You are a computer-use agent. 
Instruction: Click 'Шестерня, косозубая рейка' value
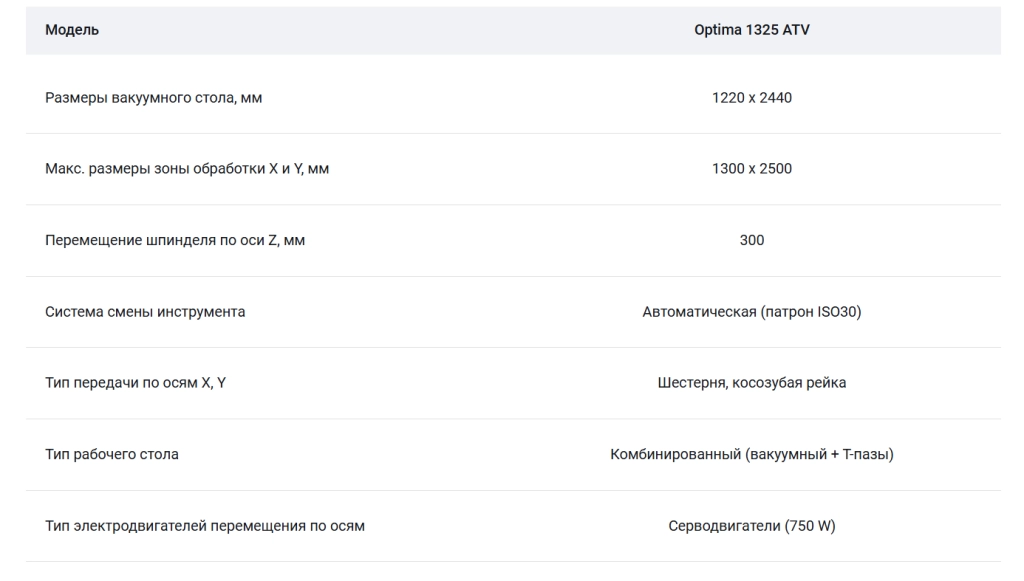(752, 383)
